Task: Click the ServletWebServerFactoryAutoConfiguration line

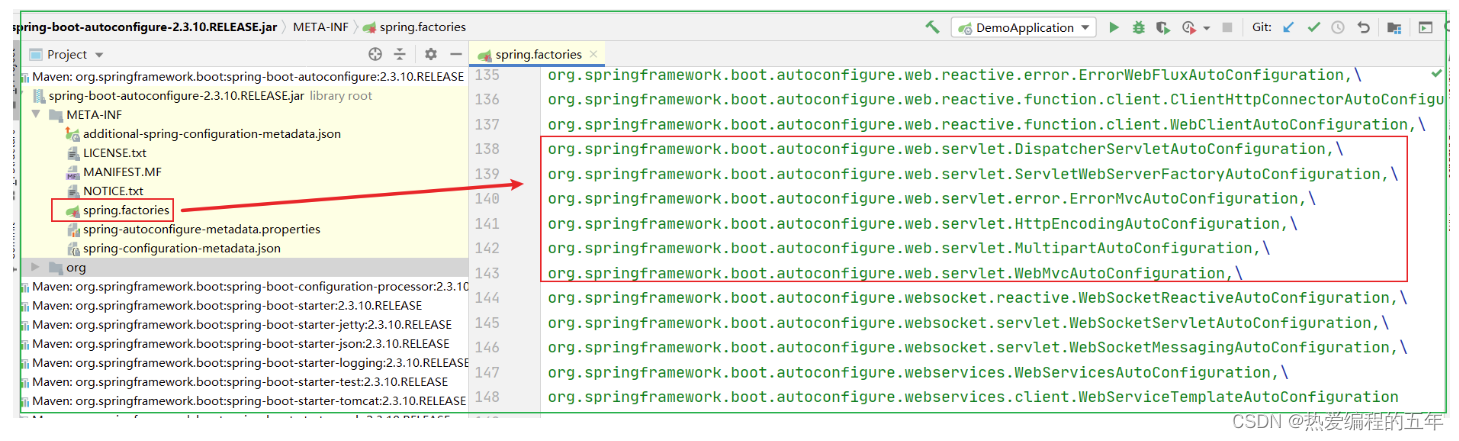Action: [x=973, y=174]
